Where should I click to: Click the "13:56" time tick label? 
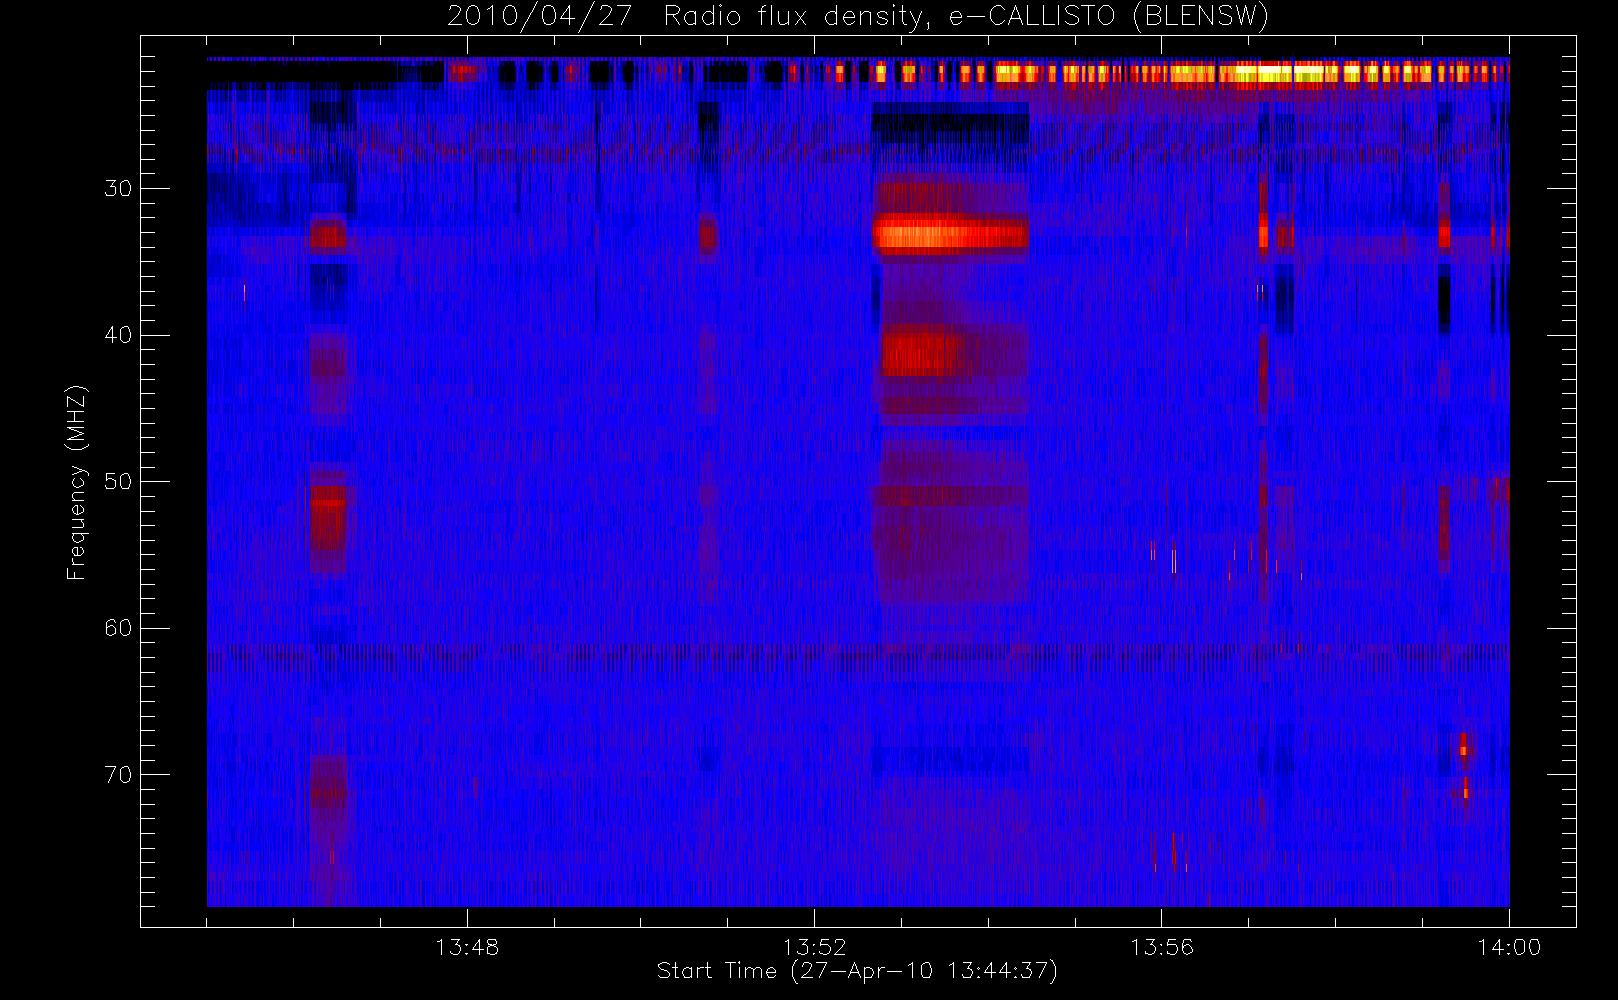(1162, 947)
